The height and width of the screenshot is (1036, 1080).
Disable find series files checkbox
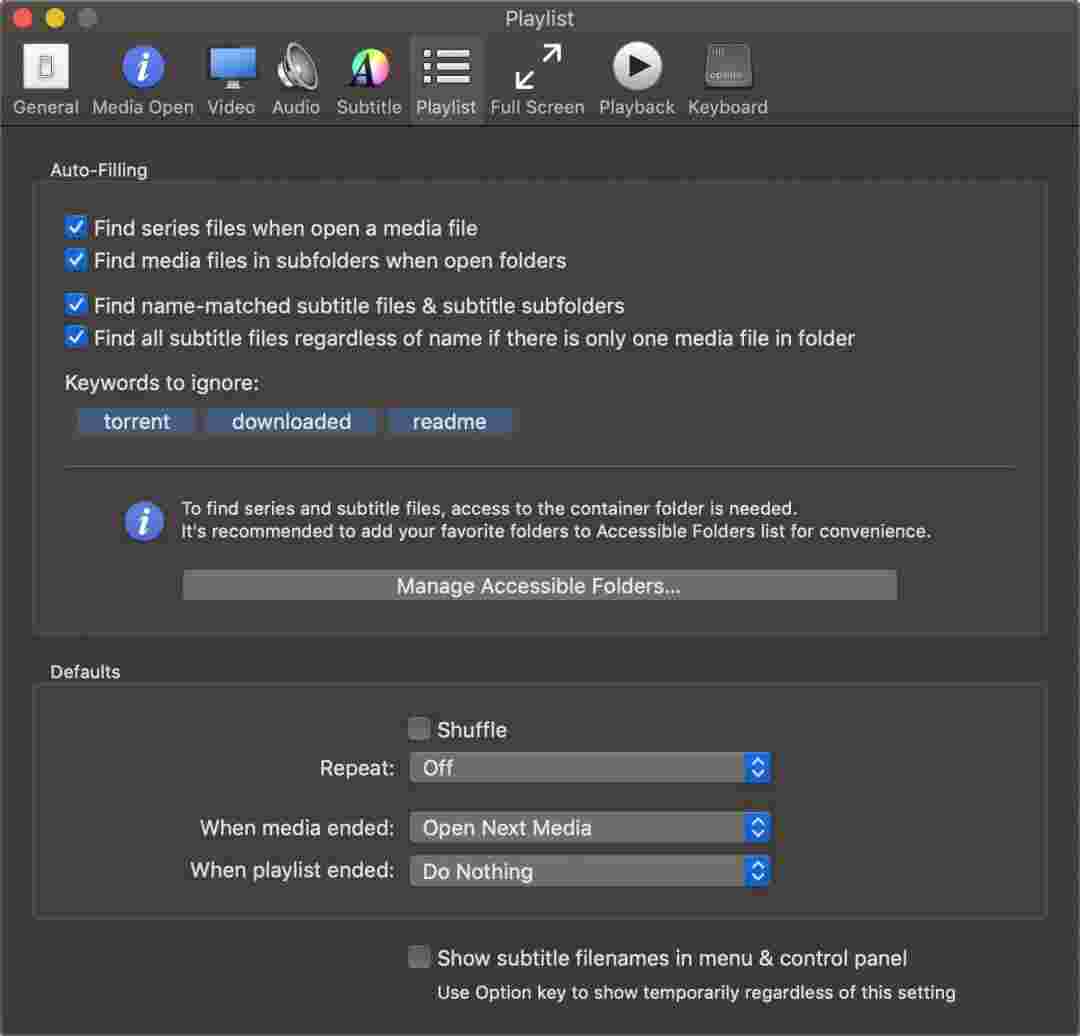(76, 228)
